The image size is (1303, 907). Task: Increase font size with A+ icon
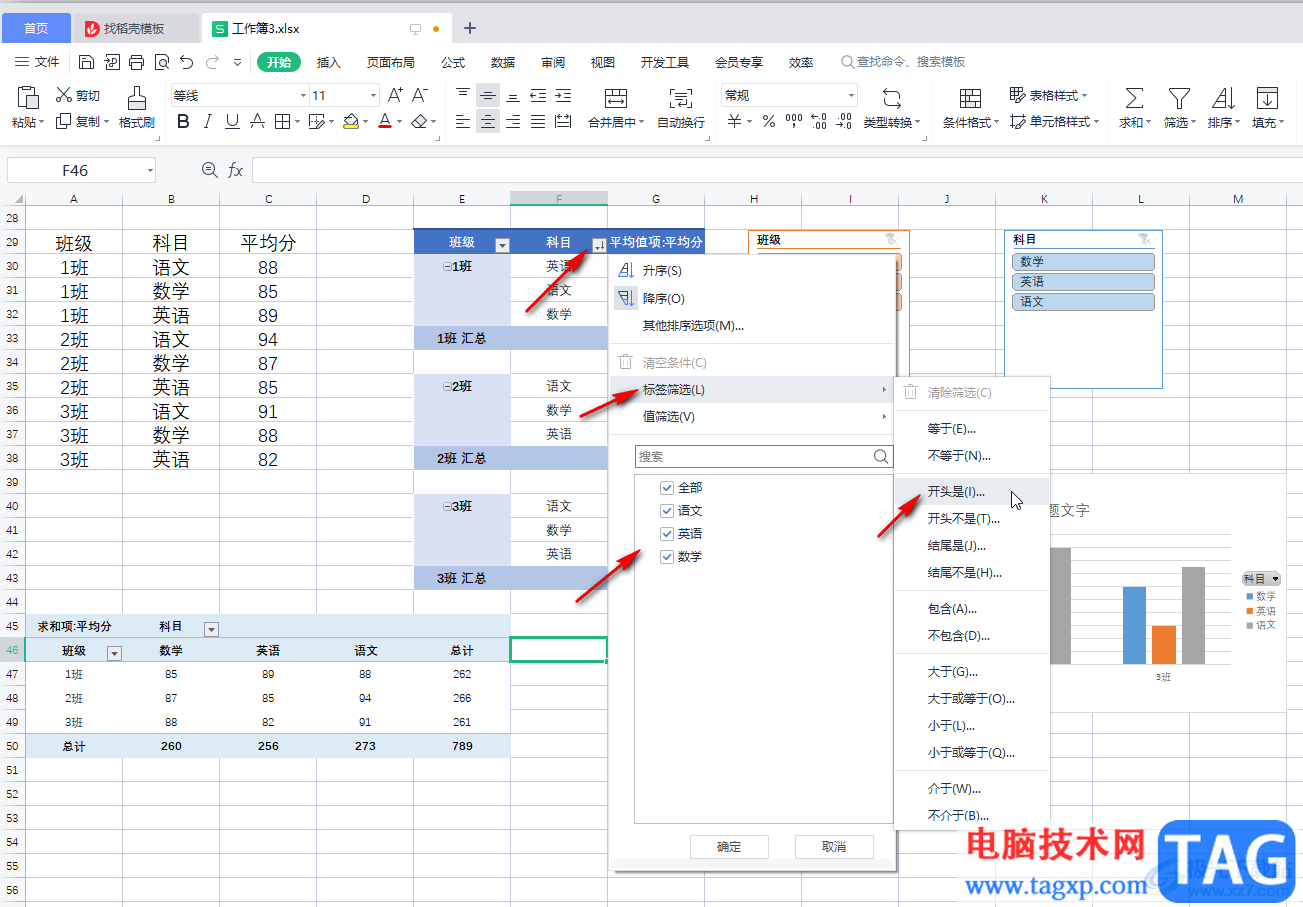coord(395,95)
